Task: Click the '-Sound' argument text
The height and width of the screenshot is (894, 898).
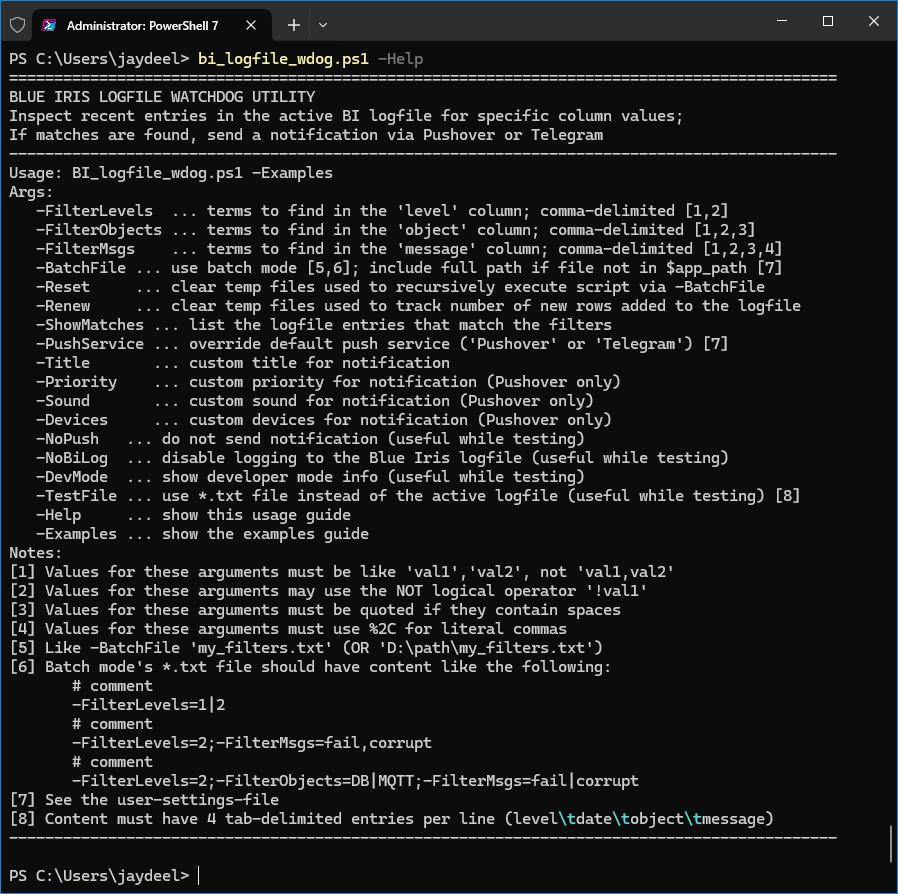Action: point(63,400)
